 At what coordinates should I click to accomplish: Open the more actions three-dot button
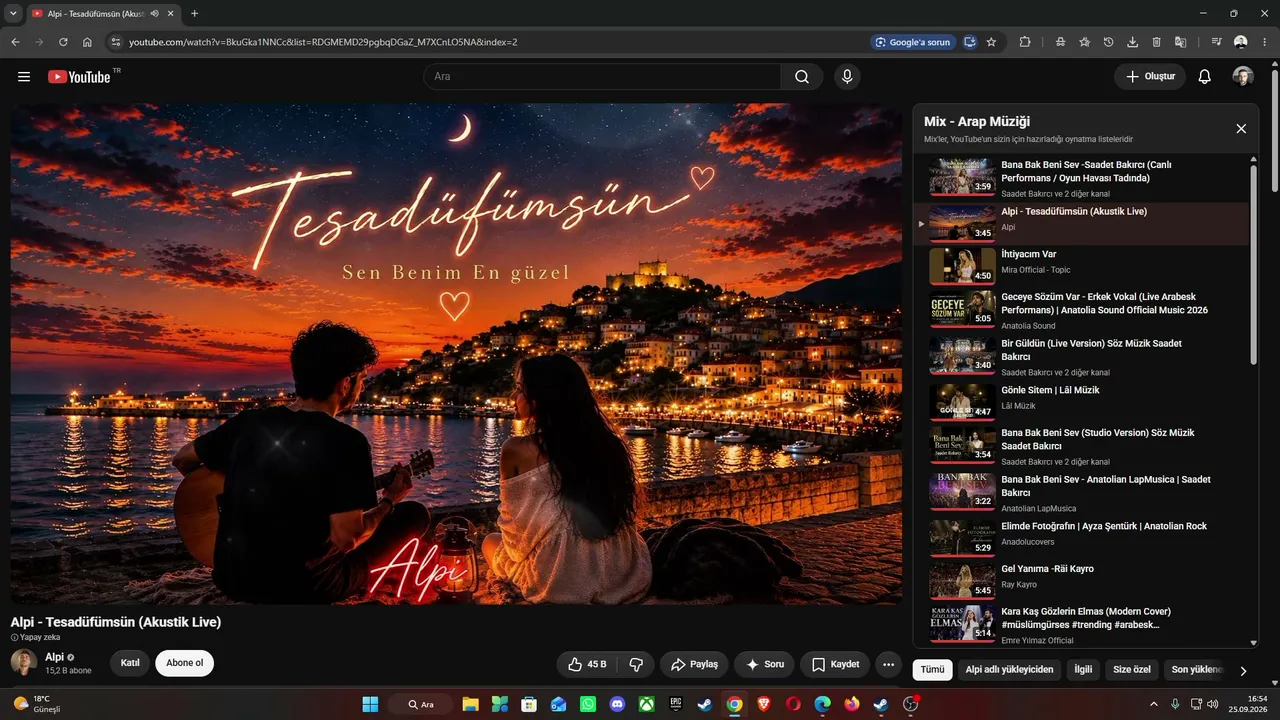(888, 664)
